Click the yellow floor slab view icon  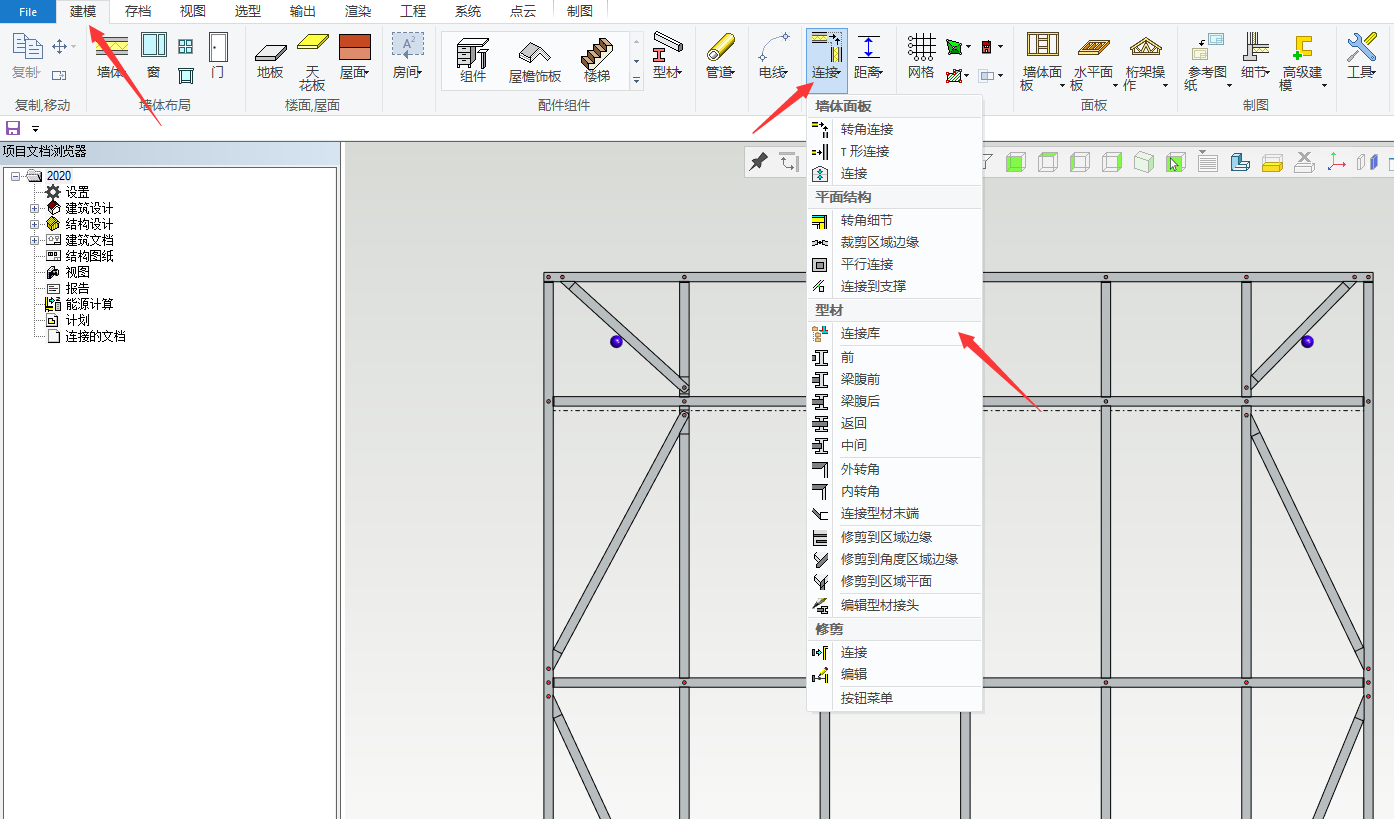(1272, 162)
